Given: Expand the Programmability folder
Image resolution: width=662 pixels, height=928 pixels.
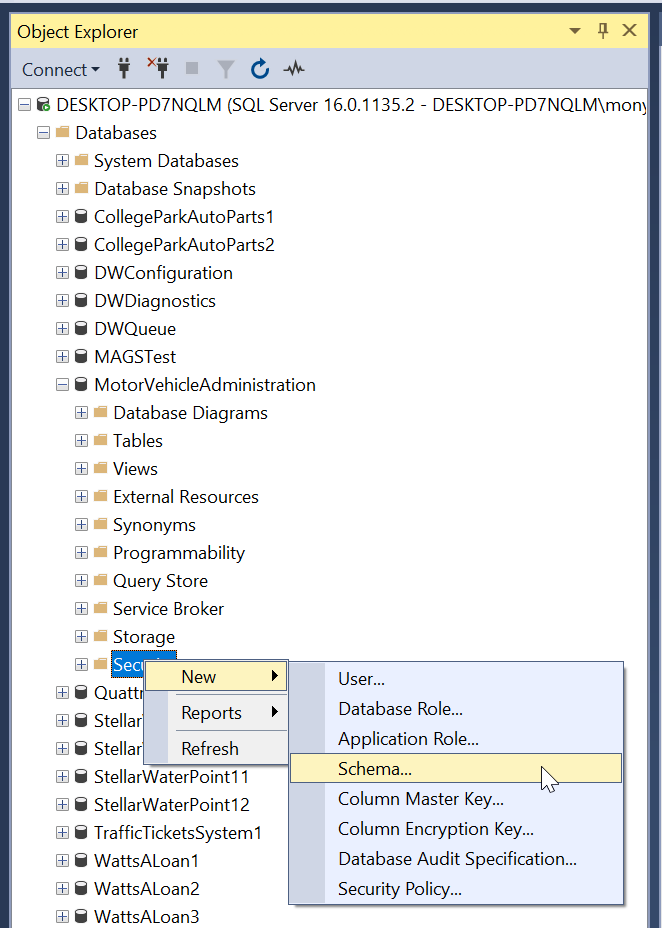Looking at the screenshot, I should (81, 552).
